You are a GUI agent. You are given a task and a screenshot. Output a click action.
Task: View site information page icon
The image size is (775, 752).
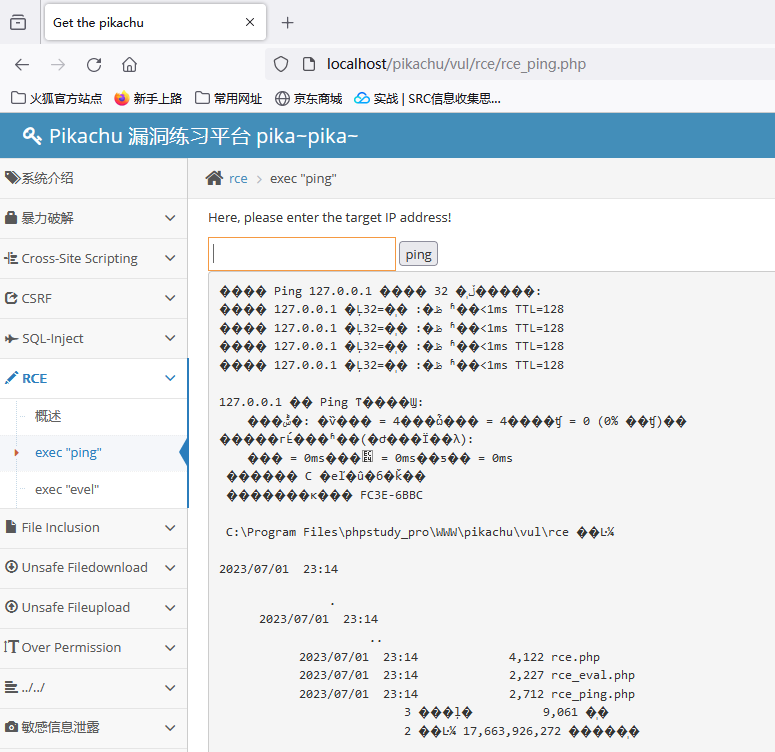point(309,64)
